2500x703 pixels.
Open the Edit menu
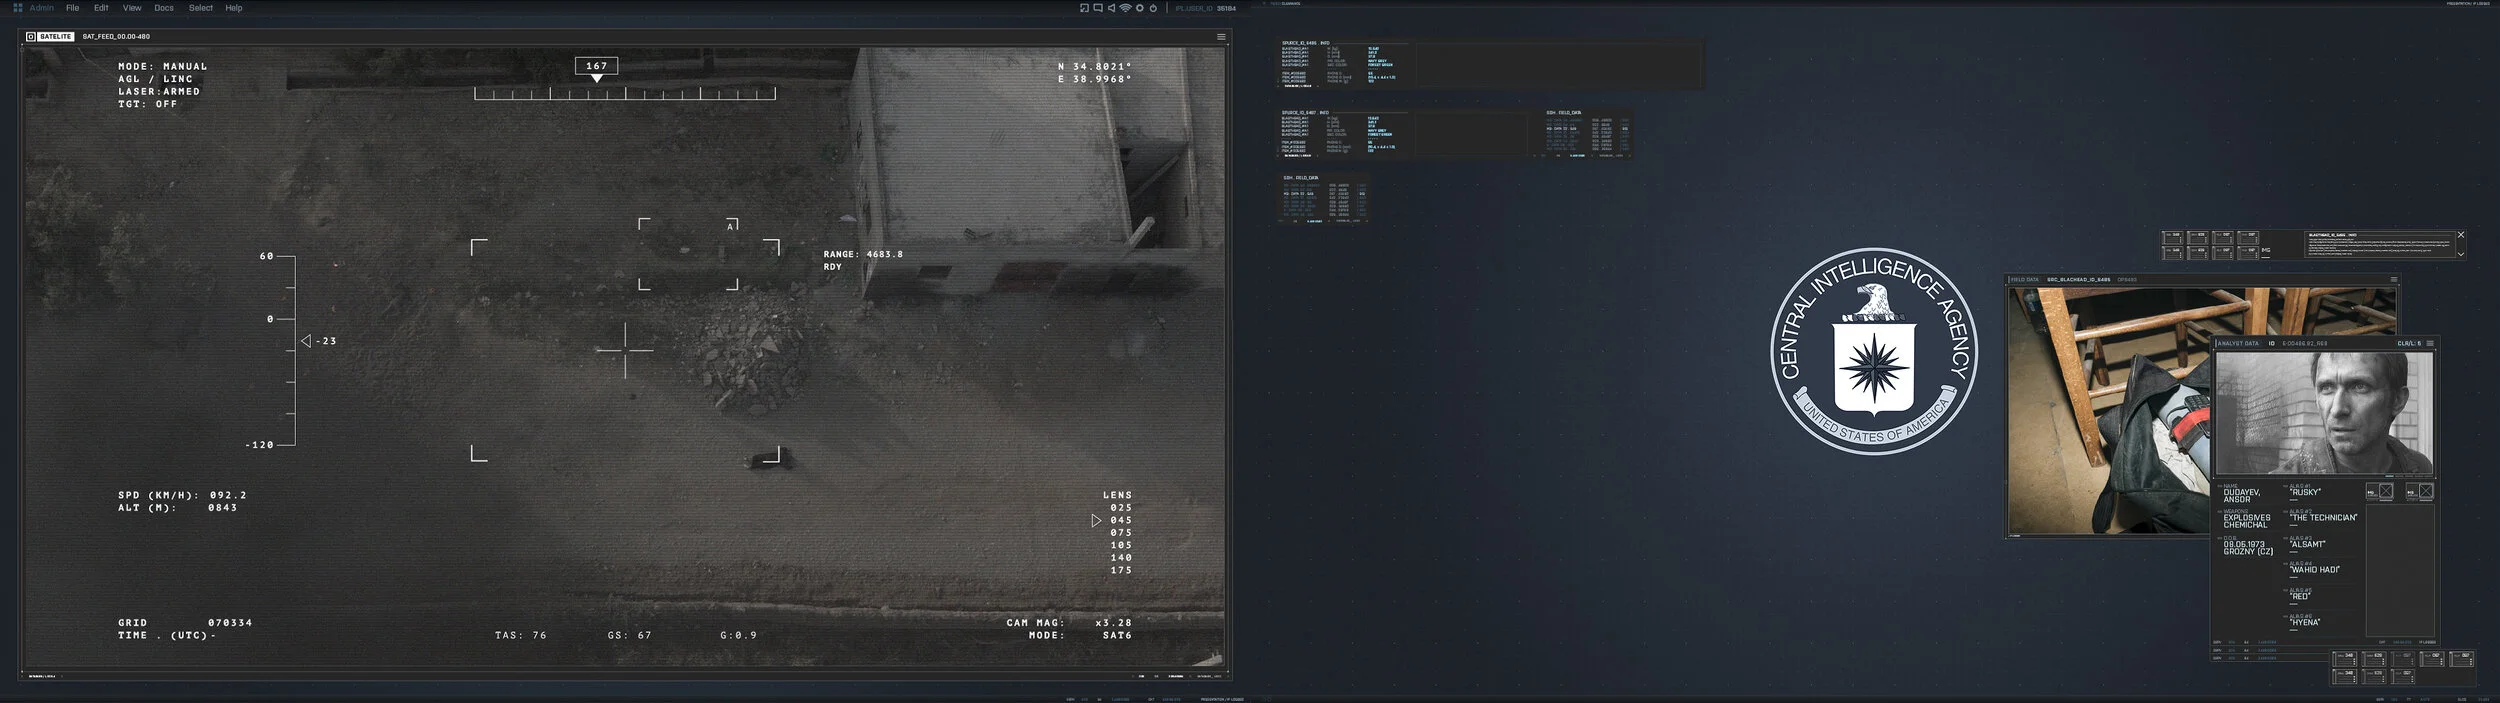pyautogui.click(x=101, y=8)
